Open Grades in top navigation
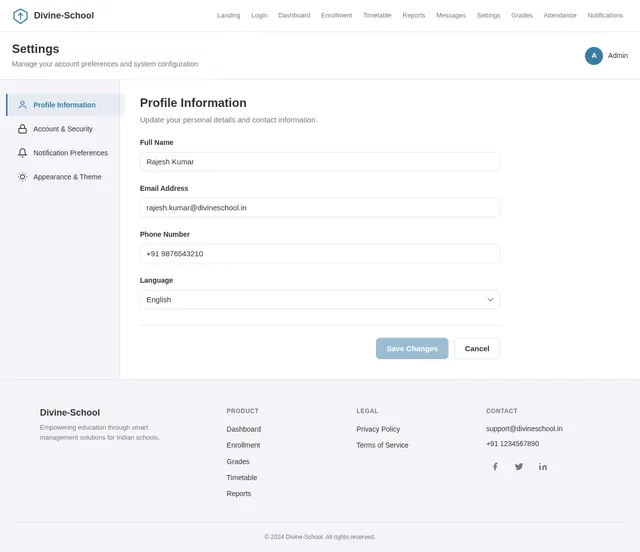 point(522,16)
